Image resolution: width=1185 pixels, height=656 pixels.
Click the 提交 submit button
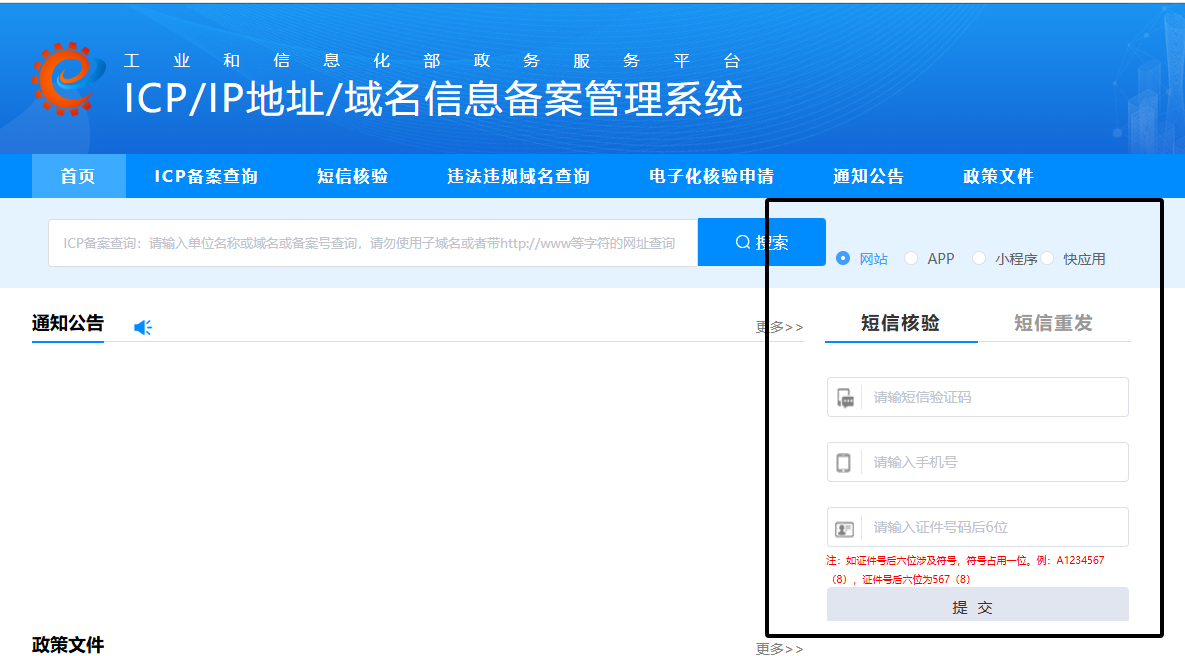tap(978, 605)
